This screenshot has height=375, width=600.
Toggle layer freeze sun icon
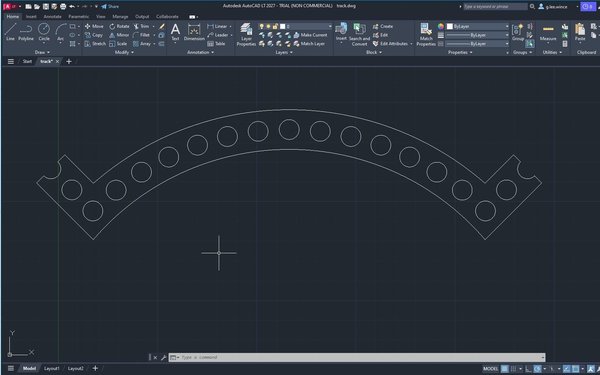coord(268,26)
